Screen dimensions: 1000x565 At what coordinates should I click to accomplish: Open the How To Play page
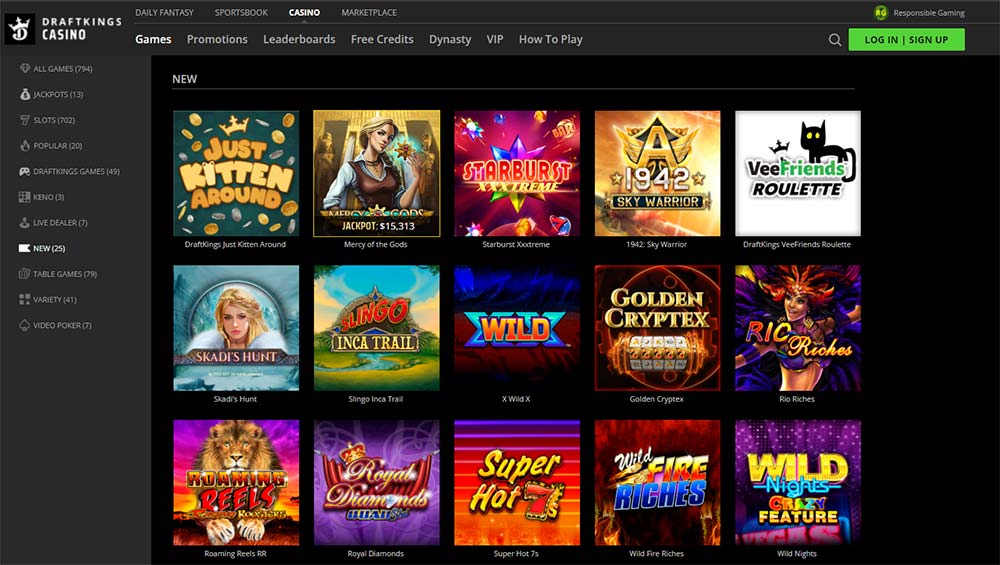pyautogui.click(x=550, y=40)
